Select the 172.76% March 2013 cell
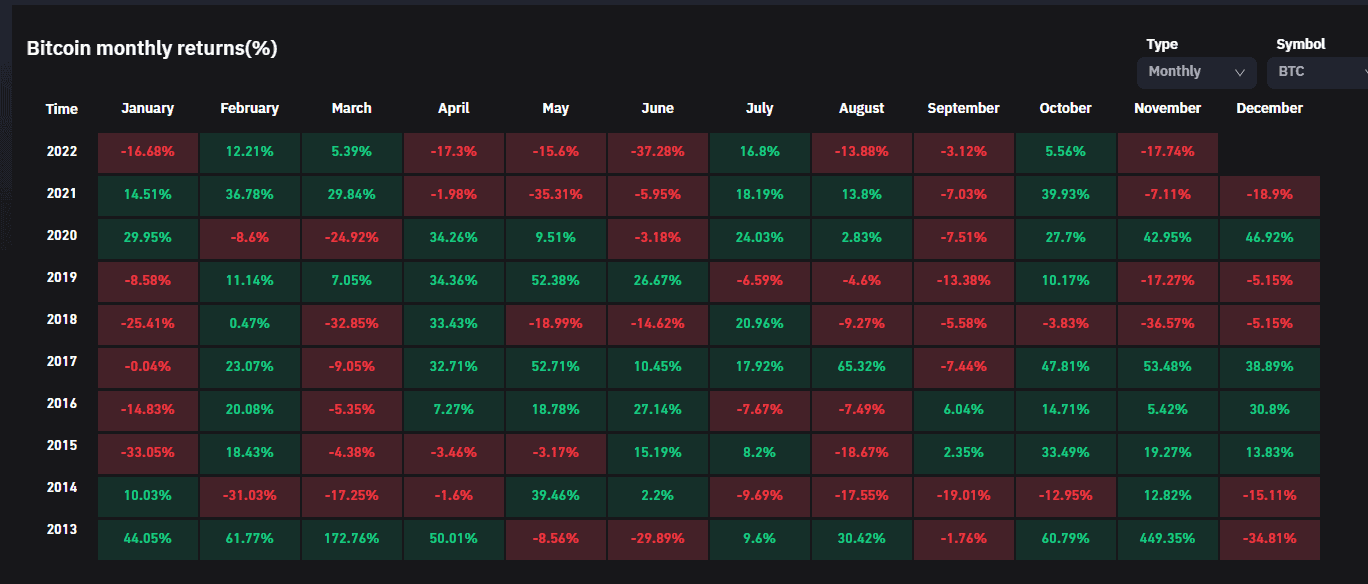1368x584 pixels. coord(351,539)
